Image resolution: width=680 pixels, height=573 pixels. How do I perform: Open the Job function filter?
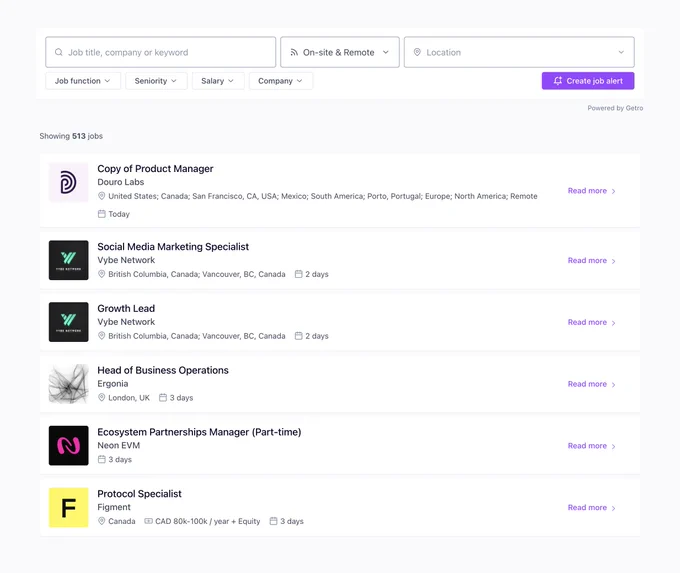click(82, 81)
